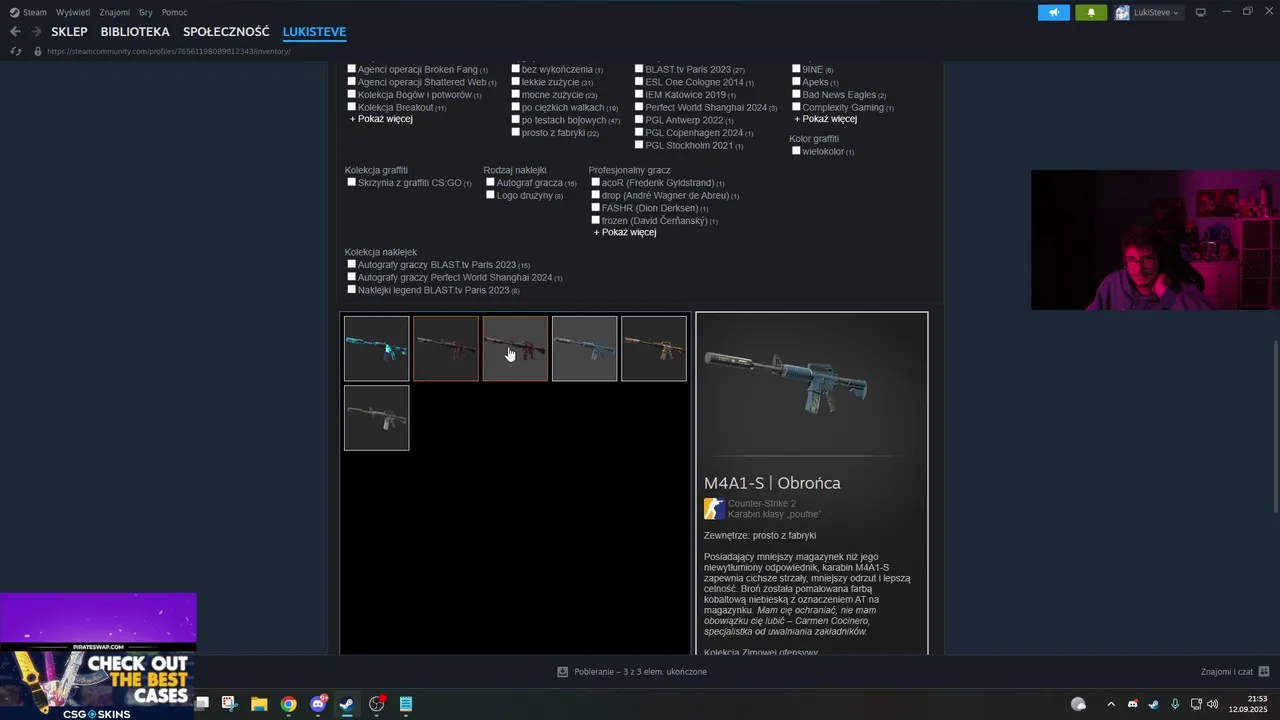The image size is (1280, 720).
Task: Check frozen (David Čerňanský) player filter
Action: 595,220
